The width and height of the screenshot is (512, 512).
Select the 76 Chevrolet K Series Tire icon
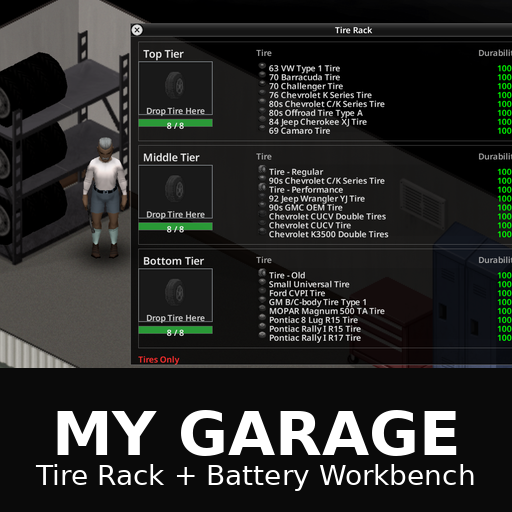(262, 93)
